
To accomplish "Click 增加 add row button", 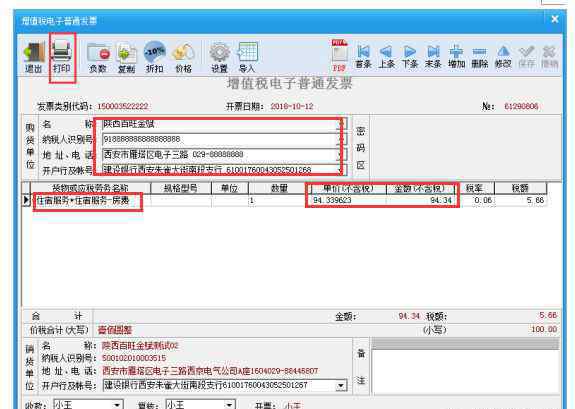I will (x=456, y=56).
